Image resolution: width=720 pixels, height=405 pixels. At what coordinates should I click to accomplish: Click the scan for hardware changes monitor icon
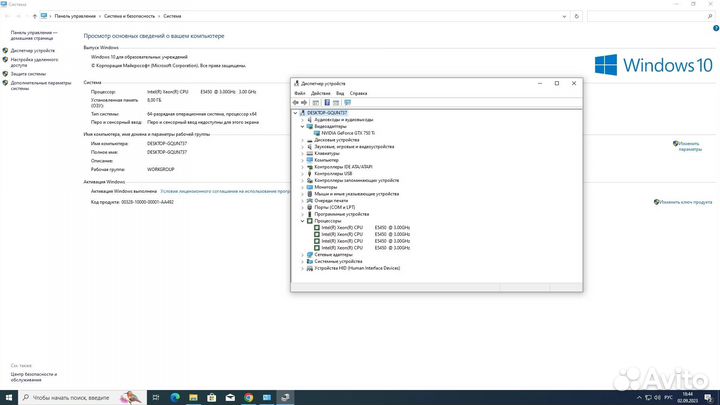(348, 102)
